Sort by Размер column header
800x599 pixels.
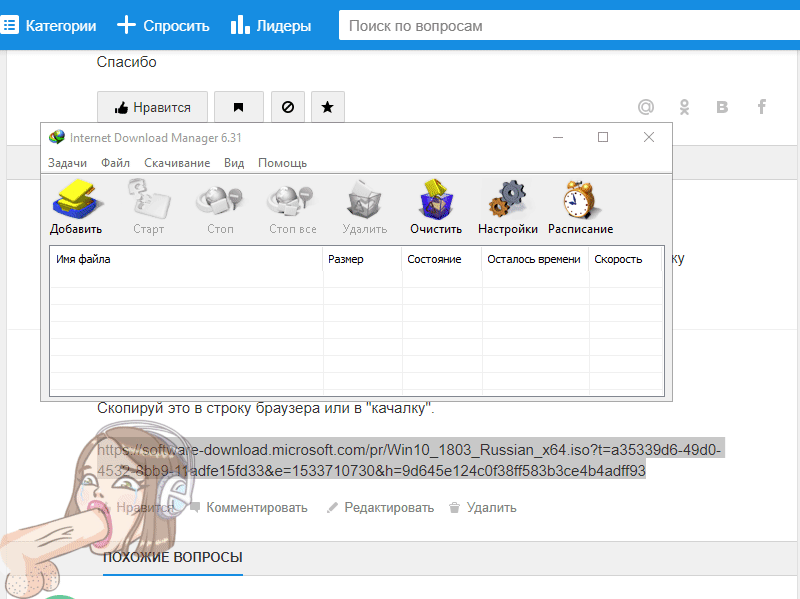click(x=362, y=259)
